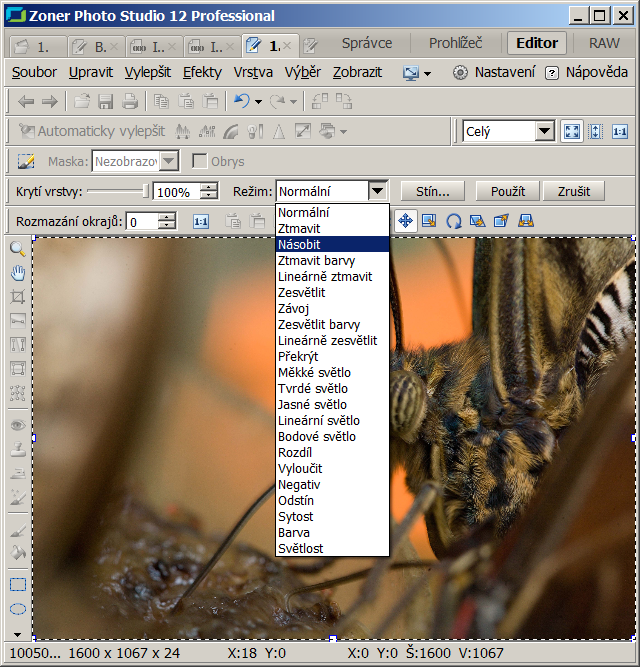Click the Použít button
This screenshot has height=667, width=640.
tap(508, 191)
